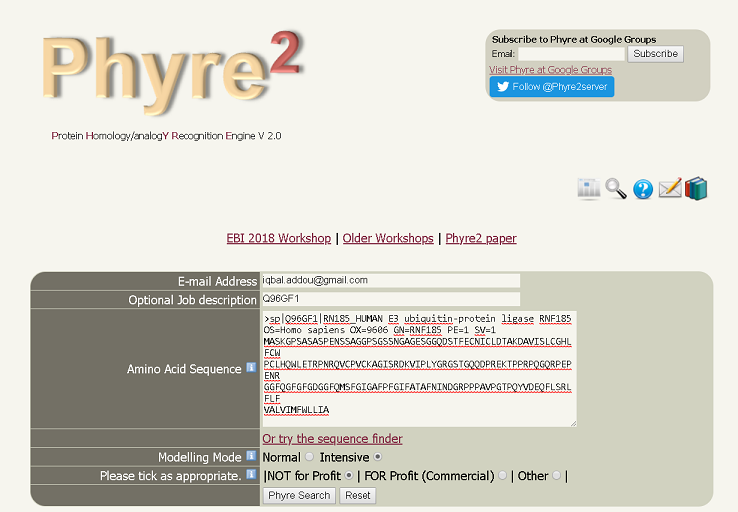Click inside the Amino Acid Sequence textarea

point(419,368)
